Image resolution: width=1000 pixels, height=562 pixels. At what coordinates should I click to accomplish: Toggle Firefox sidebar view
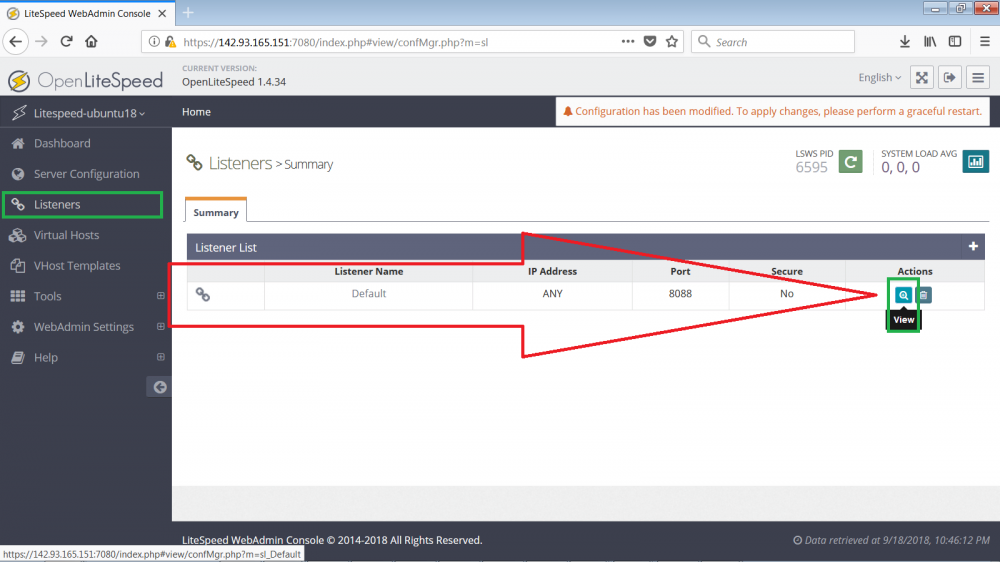click(955, 41)
